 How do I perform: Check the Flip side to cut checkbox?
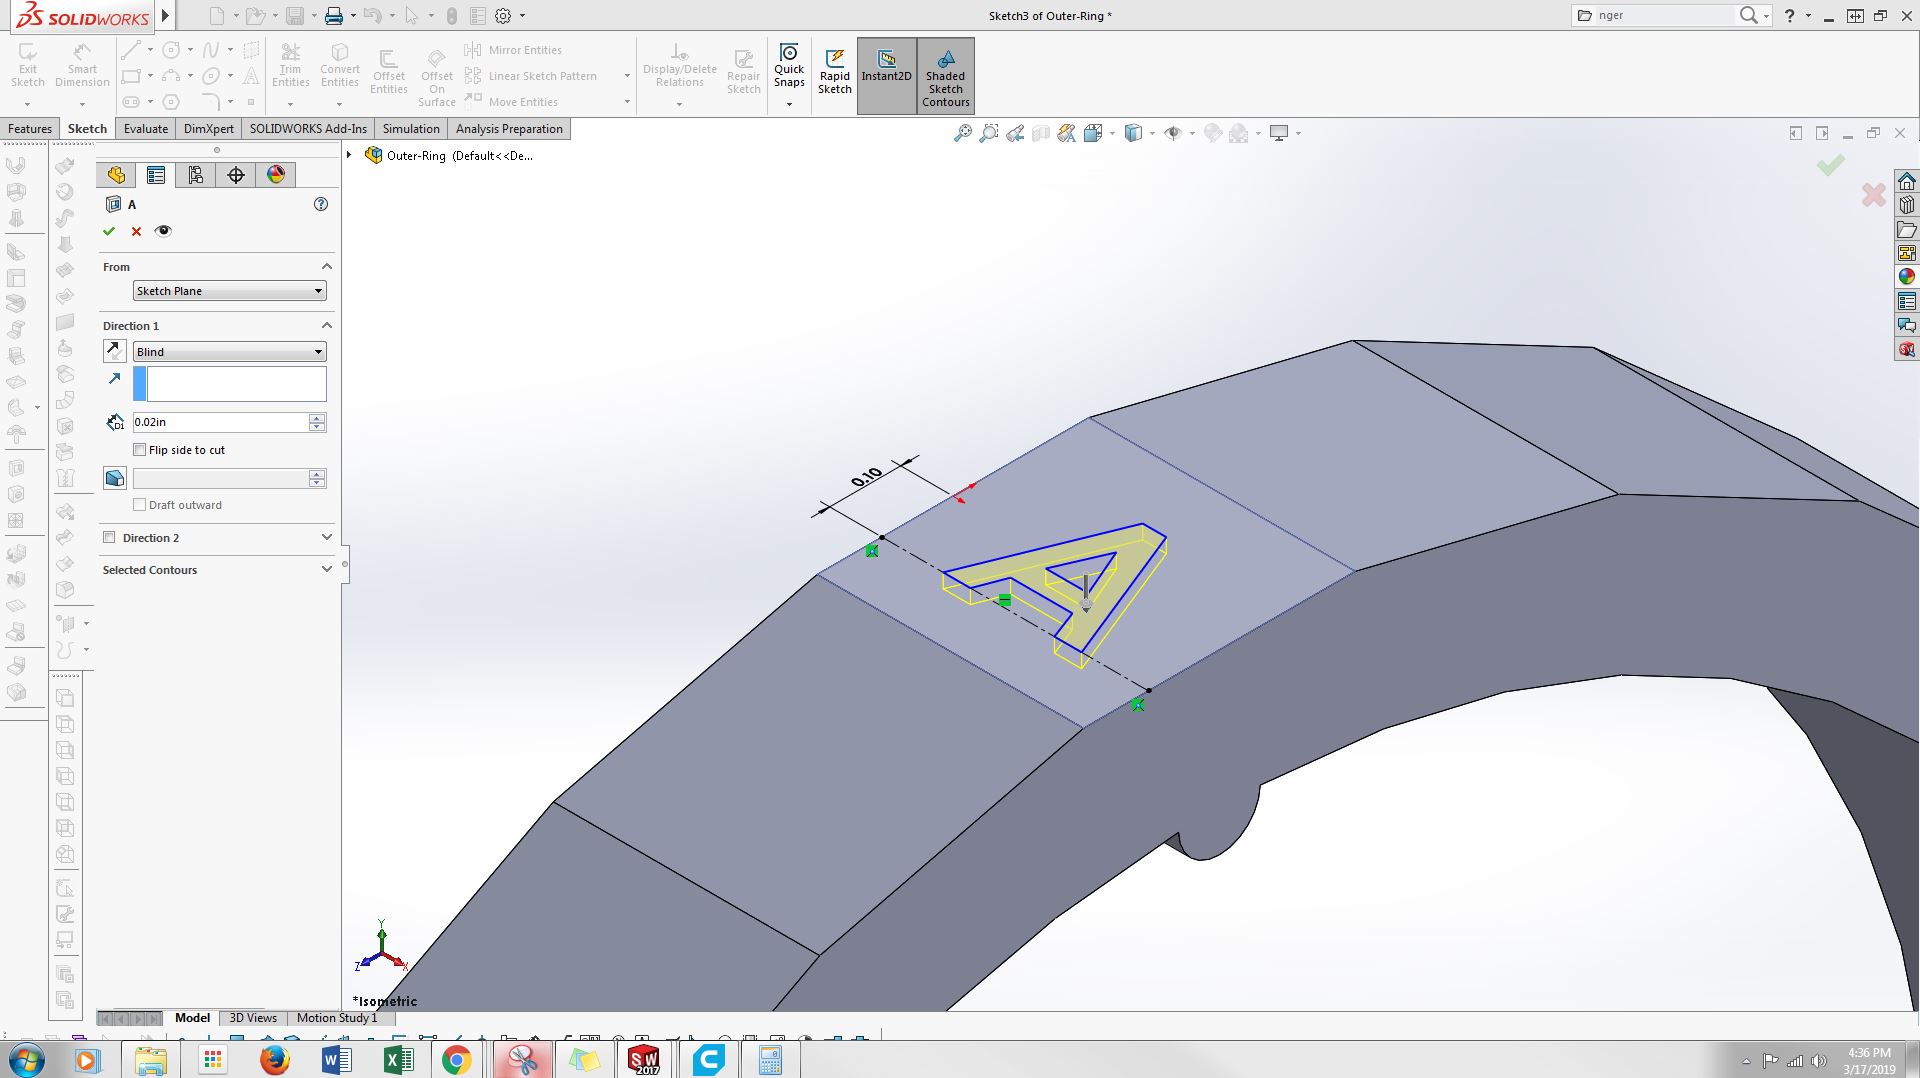point(140,450)
